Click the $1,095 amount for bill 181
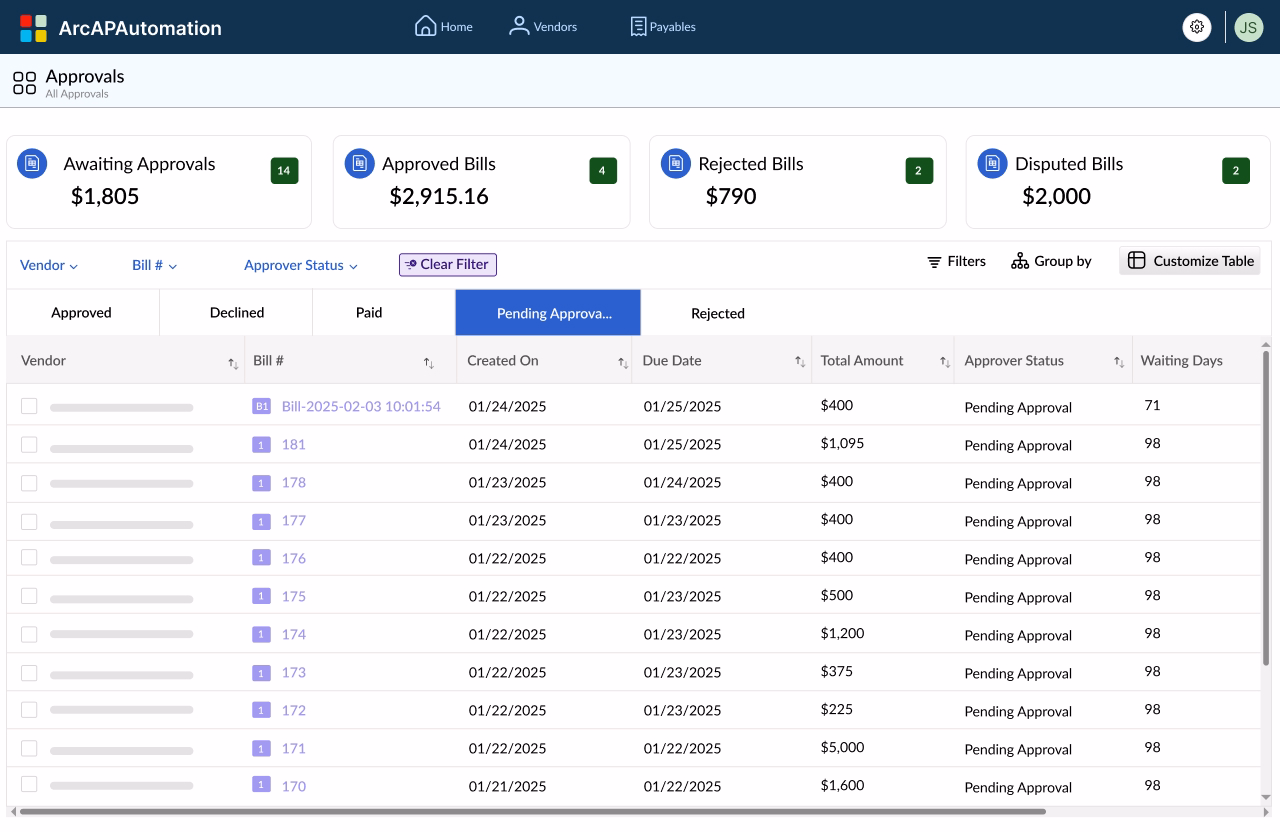Viewport: 1280px width, 832px height. pyautogui.click(x=842, y=443)
